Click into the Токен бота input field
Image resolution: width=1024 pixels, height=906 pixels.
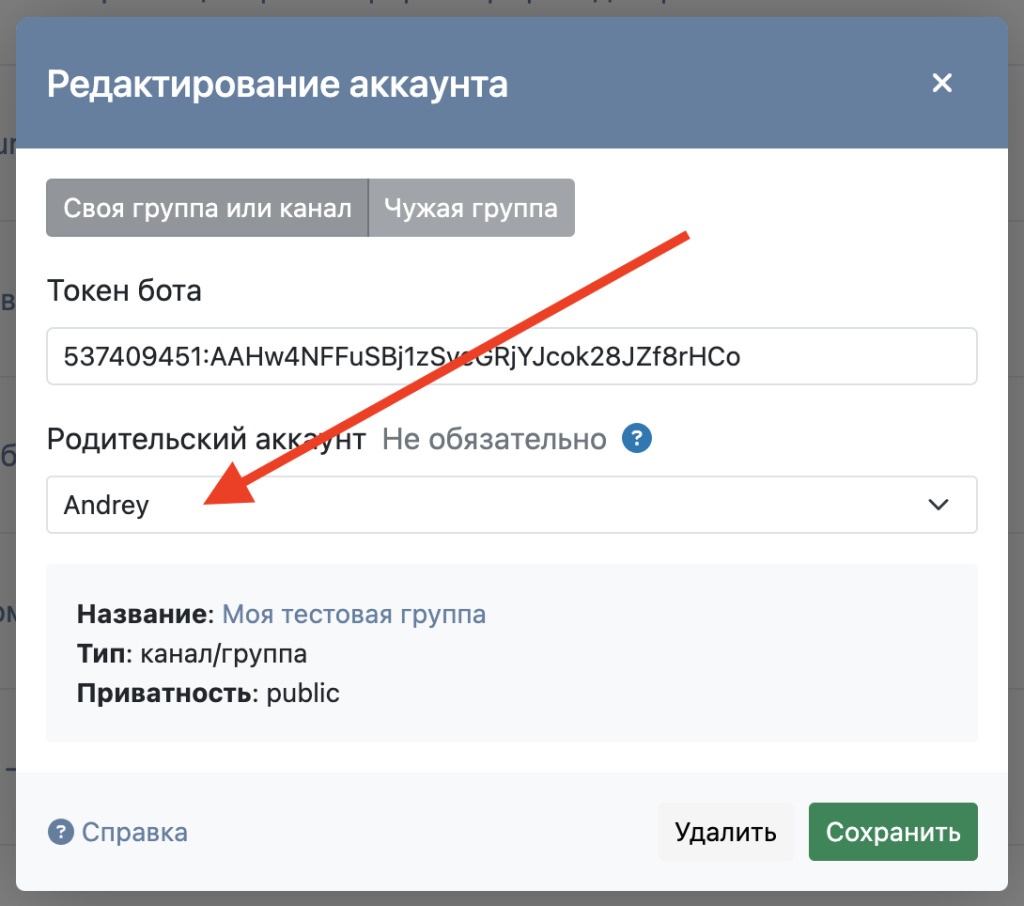[511, 356]
